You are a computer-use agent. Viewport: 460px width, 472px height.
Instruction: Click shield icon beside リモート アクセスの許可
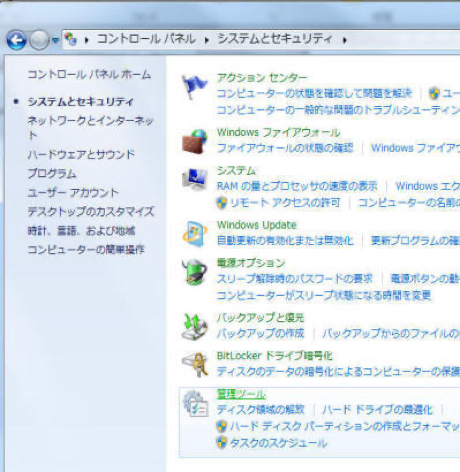click(x=222, y=203)
